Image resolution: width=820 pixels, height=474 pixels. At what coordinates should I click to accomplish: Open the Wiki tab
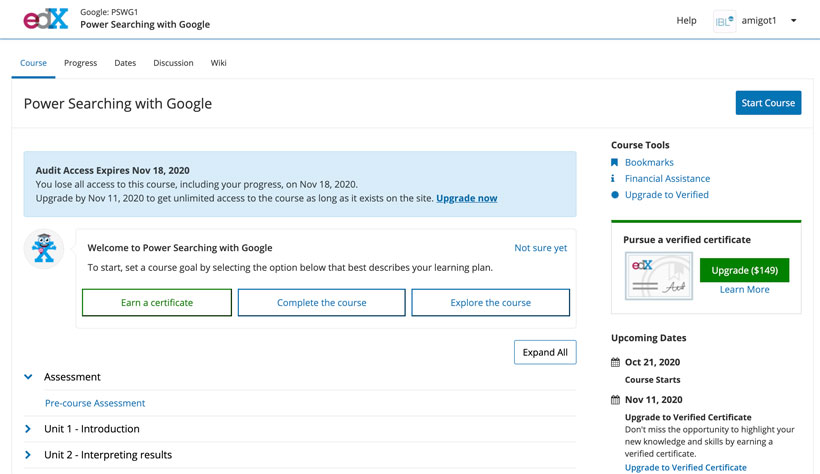tap(219, 63)
